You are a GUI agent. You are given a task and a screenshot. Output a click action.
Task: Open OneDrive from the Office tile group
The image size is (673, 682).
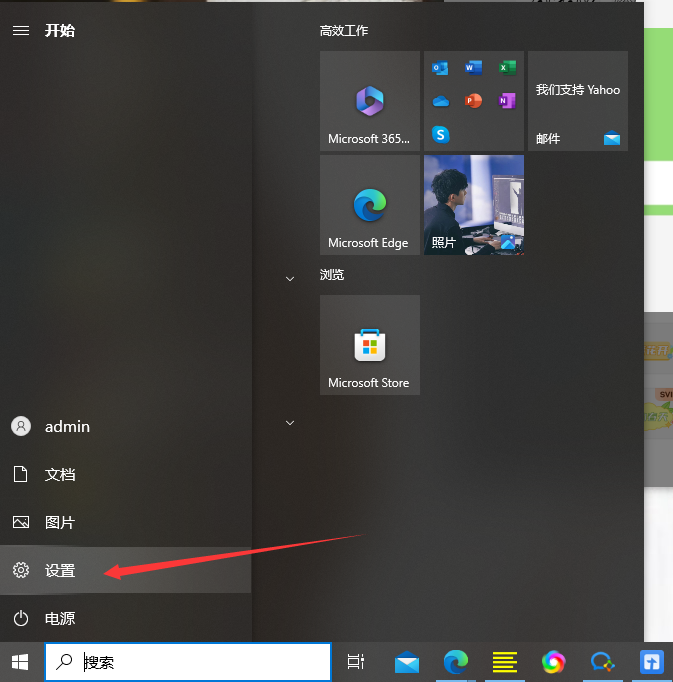pyautogui.click(x=440, y=101)
